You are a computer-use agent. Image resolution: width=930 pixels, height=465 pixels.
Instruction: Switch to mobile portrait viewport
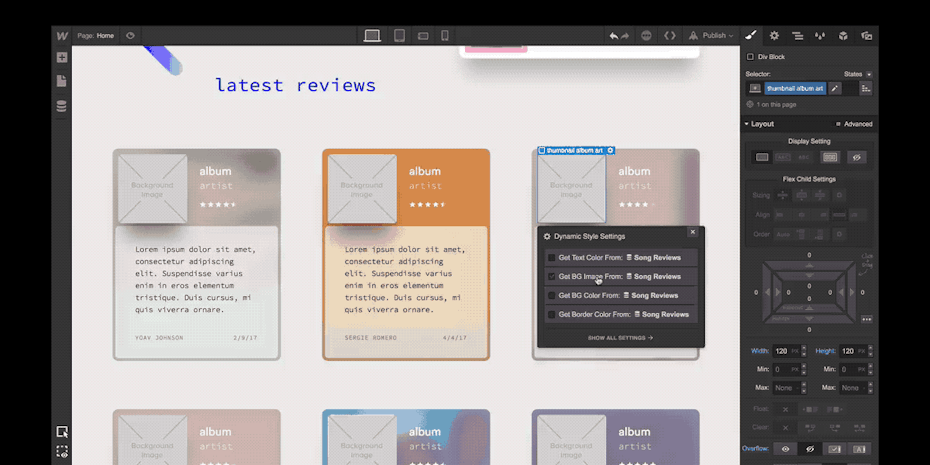point(445,36)
